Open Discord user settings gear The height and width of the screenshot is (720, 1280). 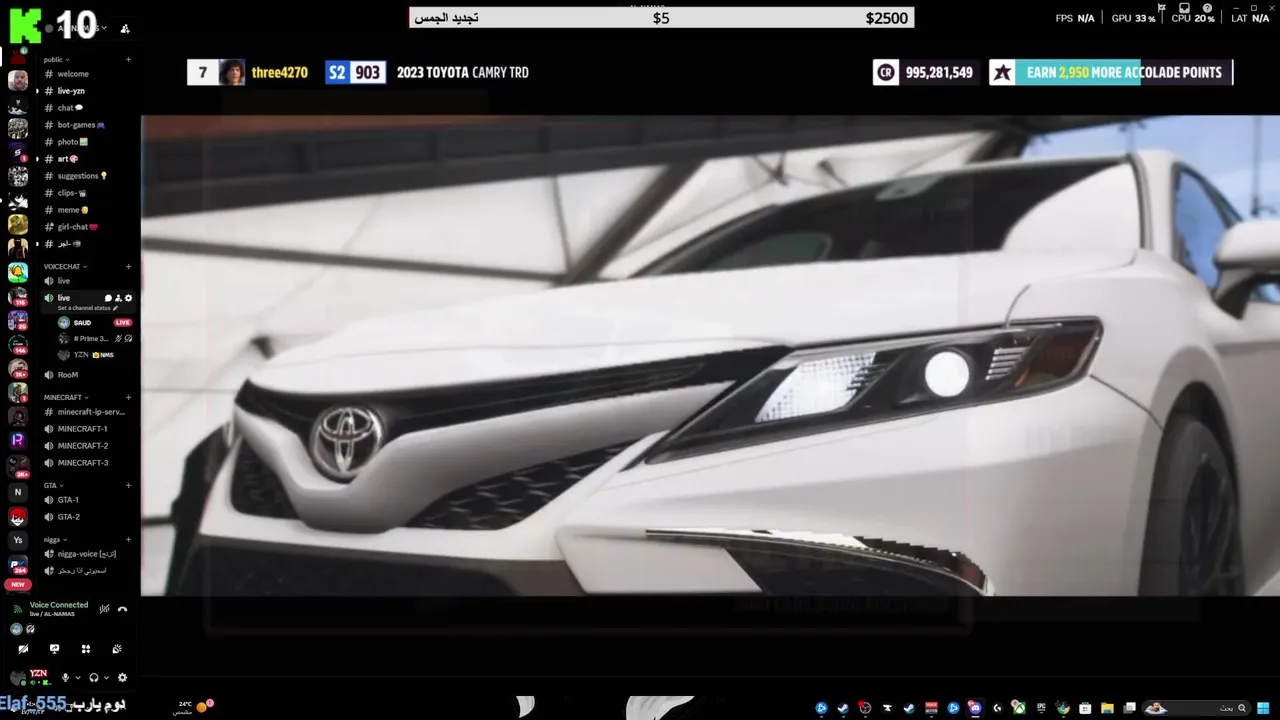pos(122,678)
